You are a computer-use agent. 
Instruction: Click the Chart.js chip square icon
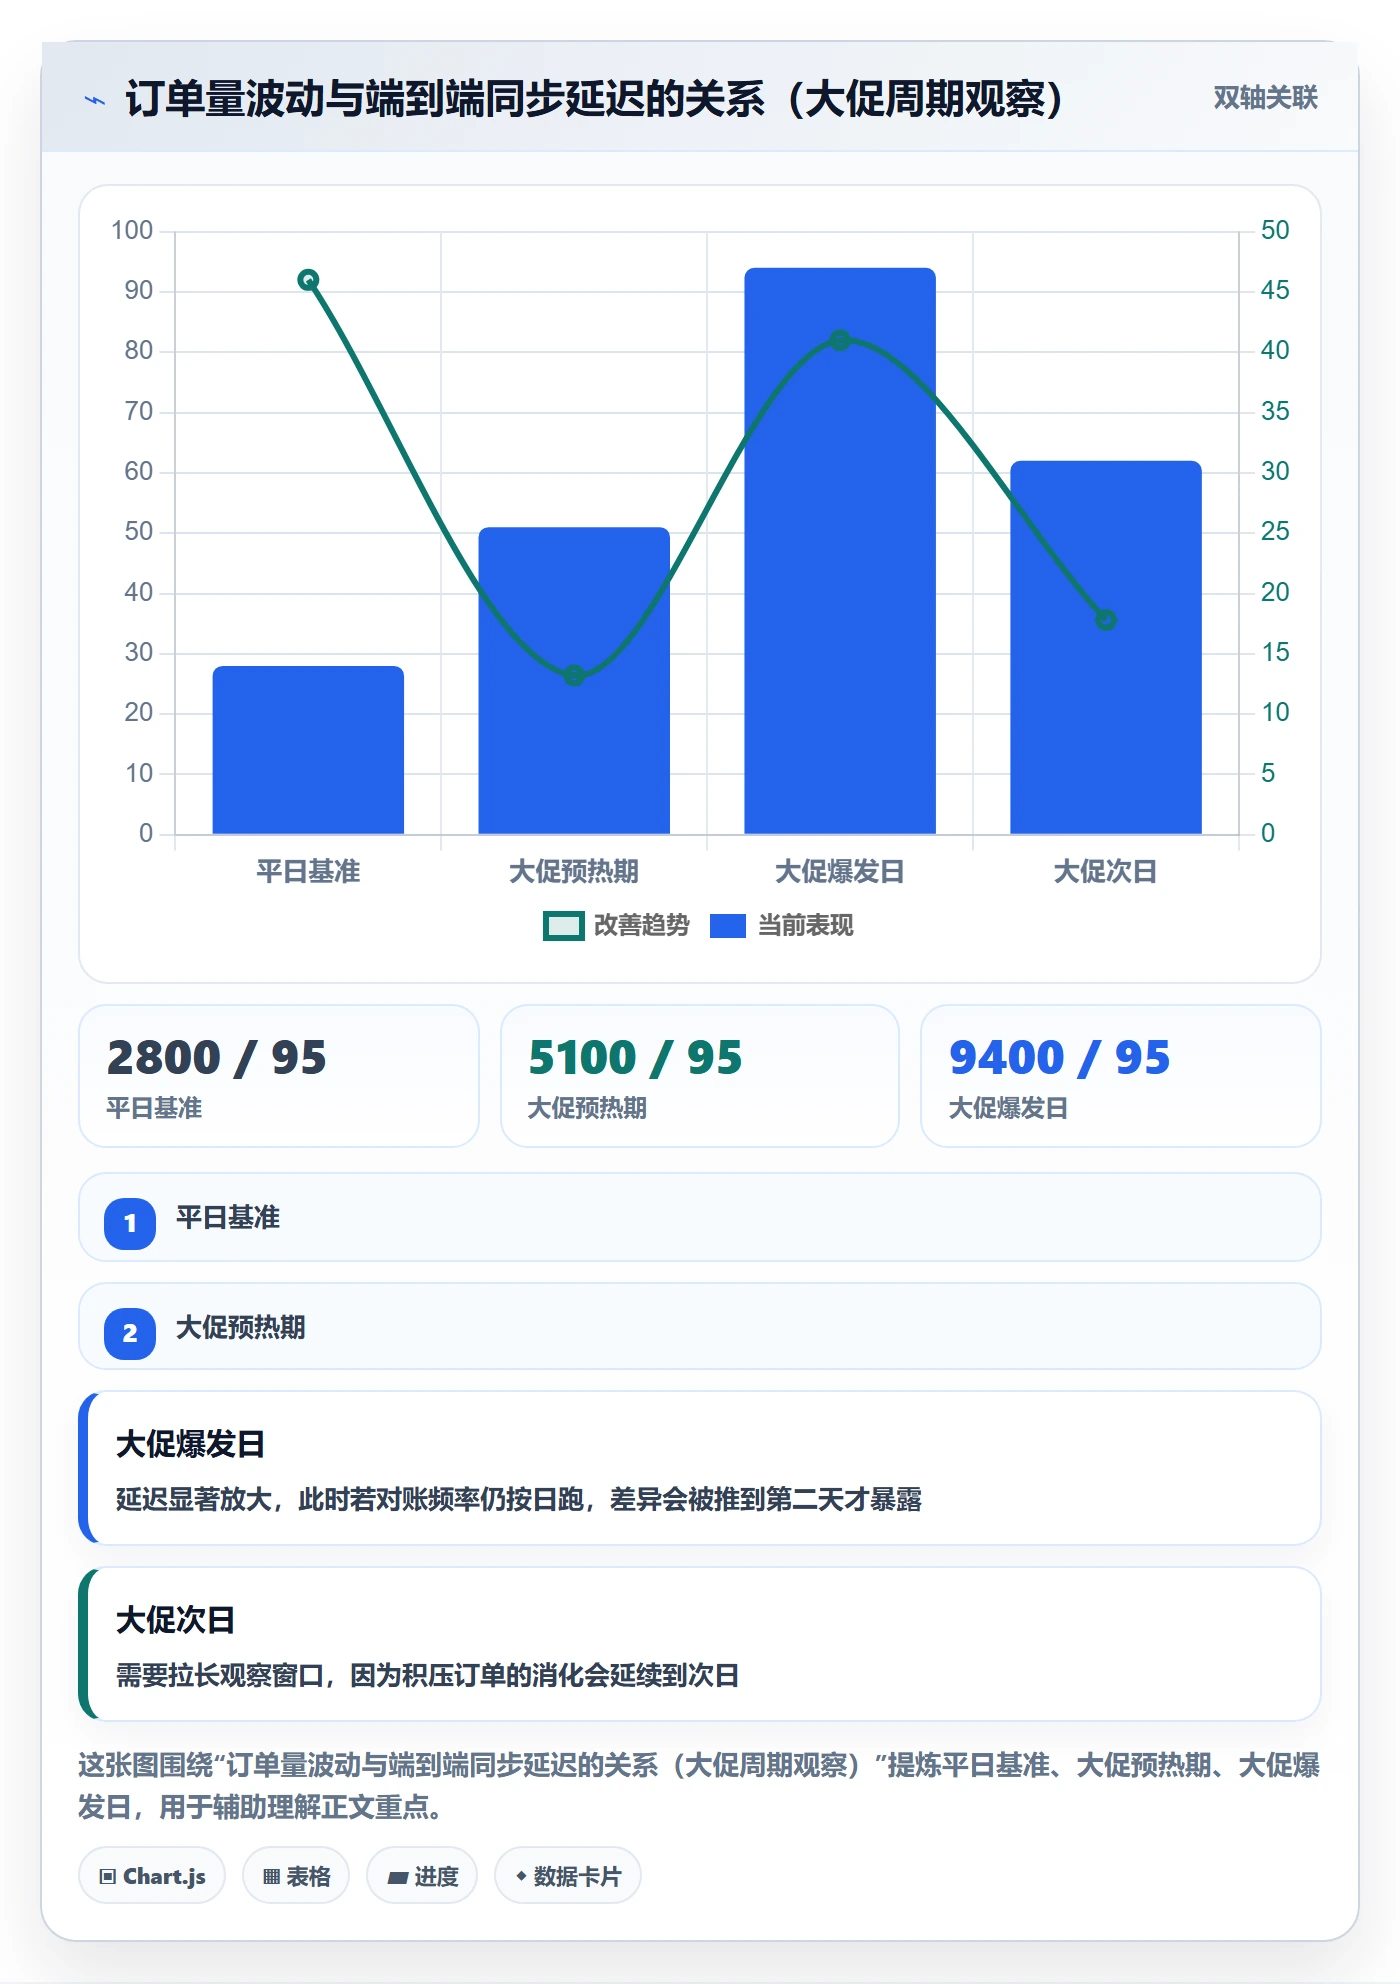[108, 1876]
